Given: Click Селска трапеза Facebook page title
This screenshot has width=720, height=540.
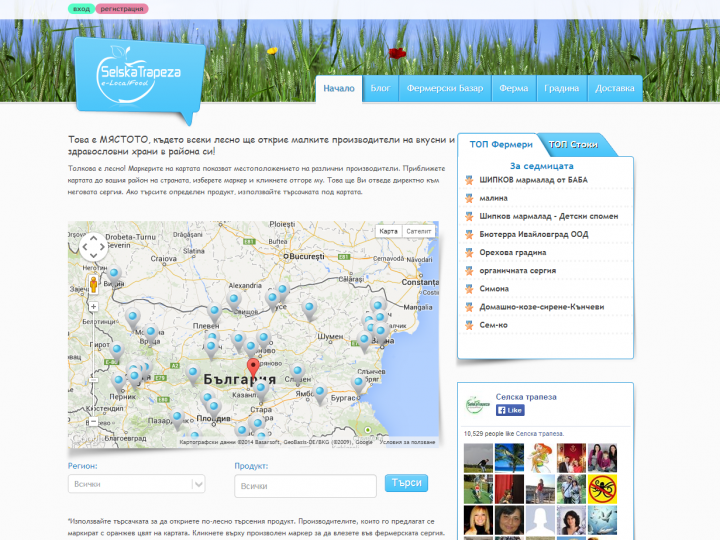Looking at the screenshot, I should [x=526, y=397].
